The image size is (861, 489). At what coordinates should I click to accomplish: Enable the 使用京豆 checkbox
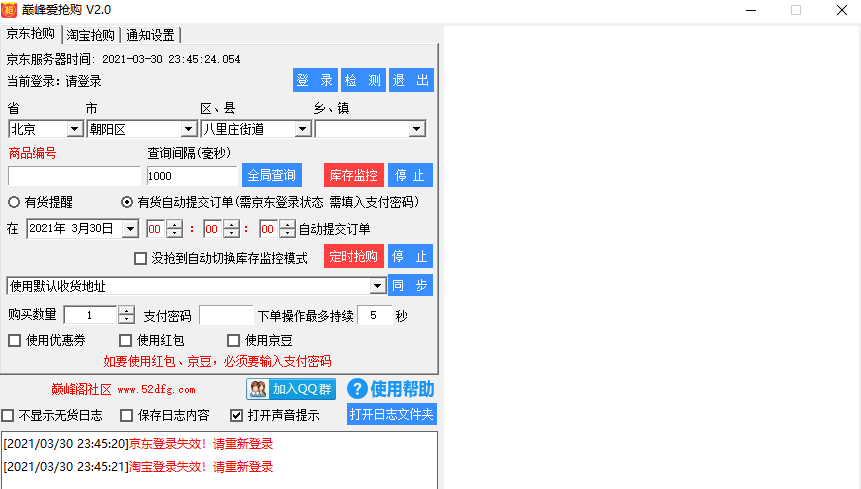click(233, 341)
